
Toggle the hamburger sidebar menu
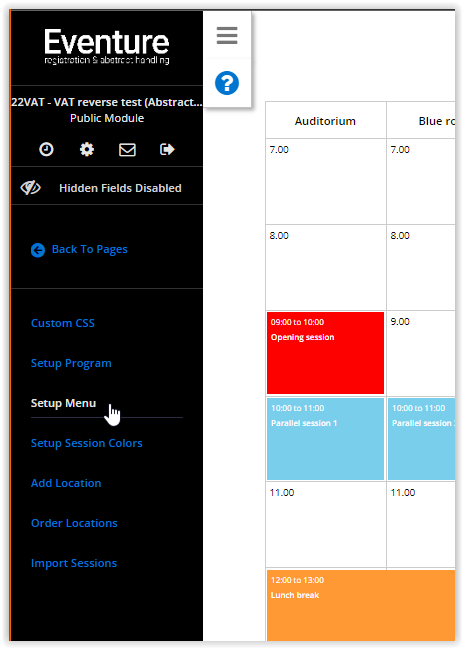tap(227, 36)
